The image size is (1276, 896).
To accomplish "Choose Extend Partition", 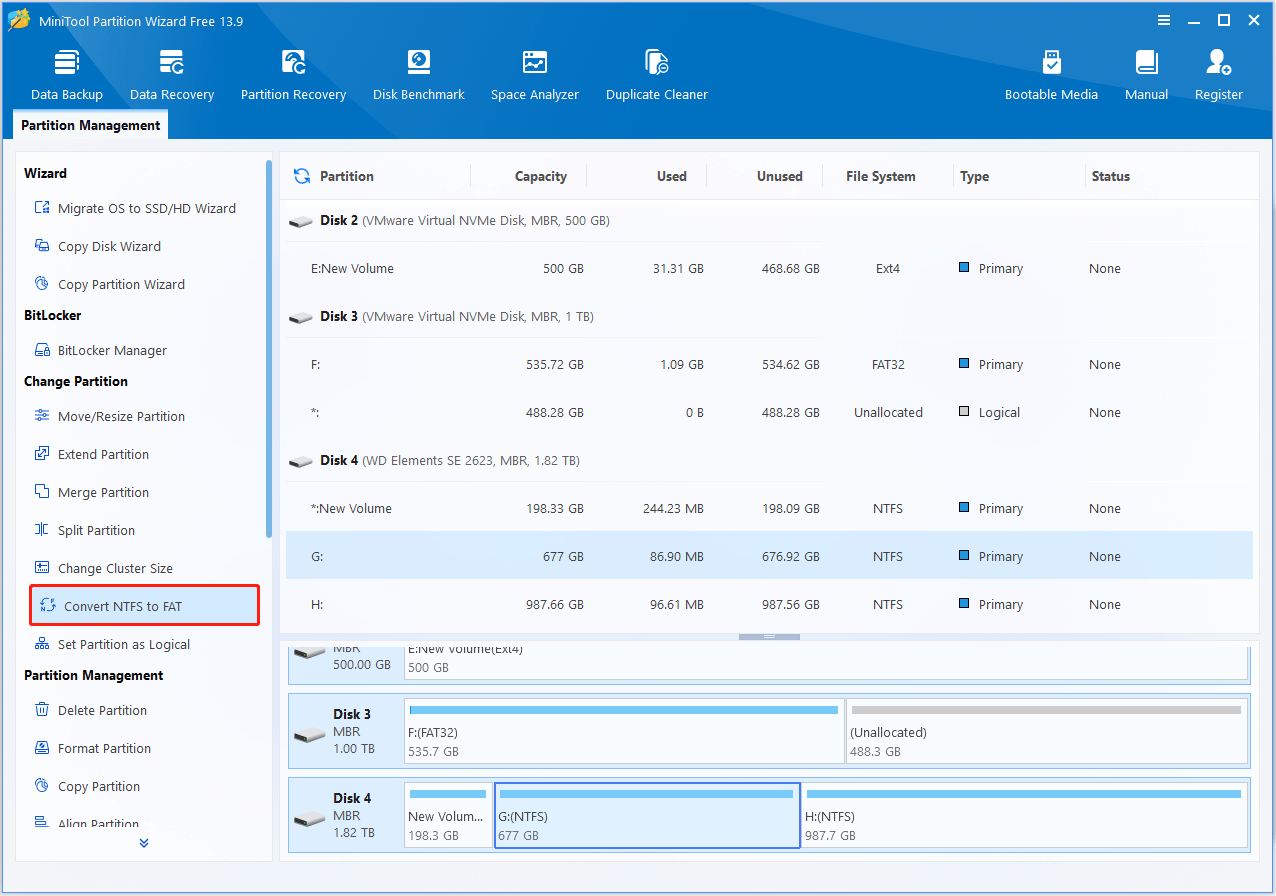I will pyautogui.click(x=91, y=454).
